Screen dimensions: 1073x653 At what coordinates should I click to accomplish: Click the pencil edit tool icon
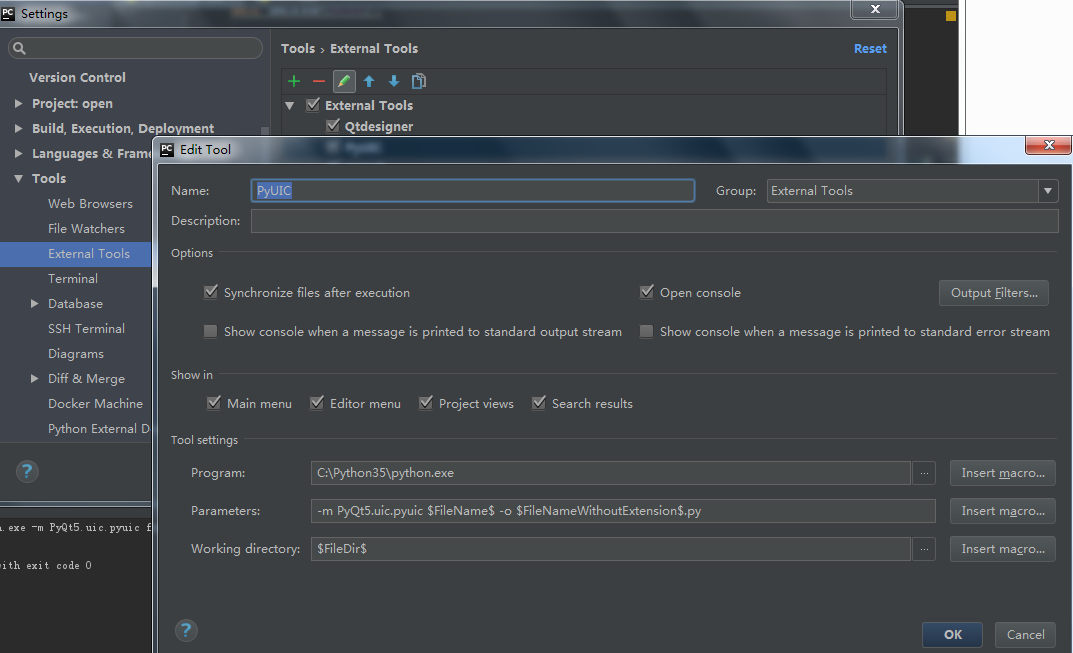[344, 81]
